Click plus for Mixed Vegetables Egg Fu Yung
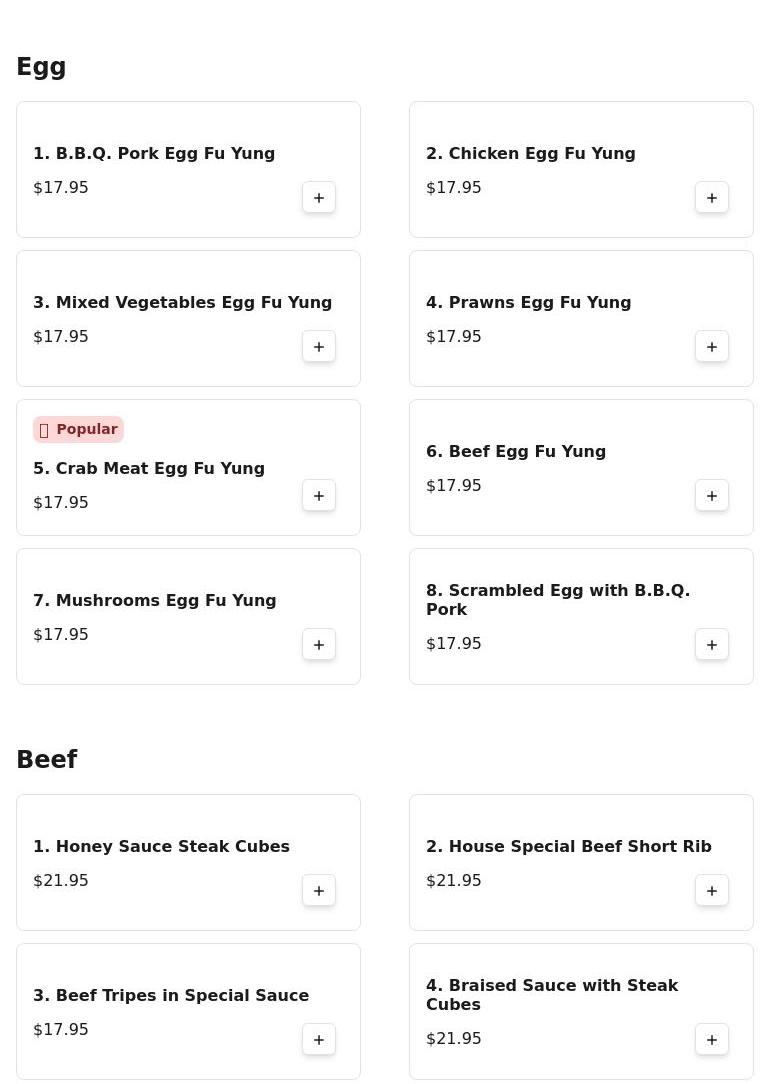 coord(319,347)
